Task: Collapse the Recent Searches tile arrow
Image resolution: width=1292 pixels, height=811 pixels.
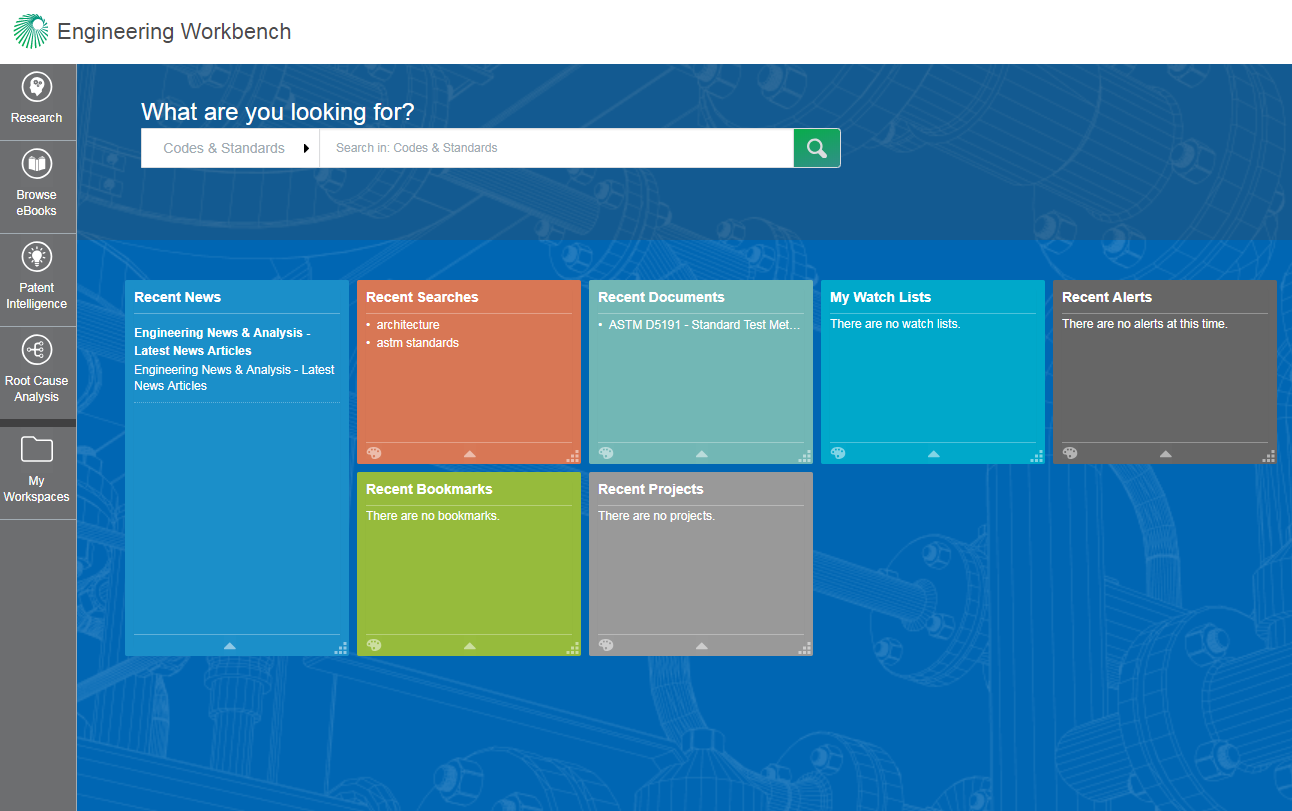Action: 470,454
